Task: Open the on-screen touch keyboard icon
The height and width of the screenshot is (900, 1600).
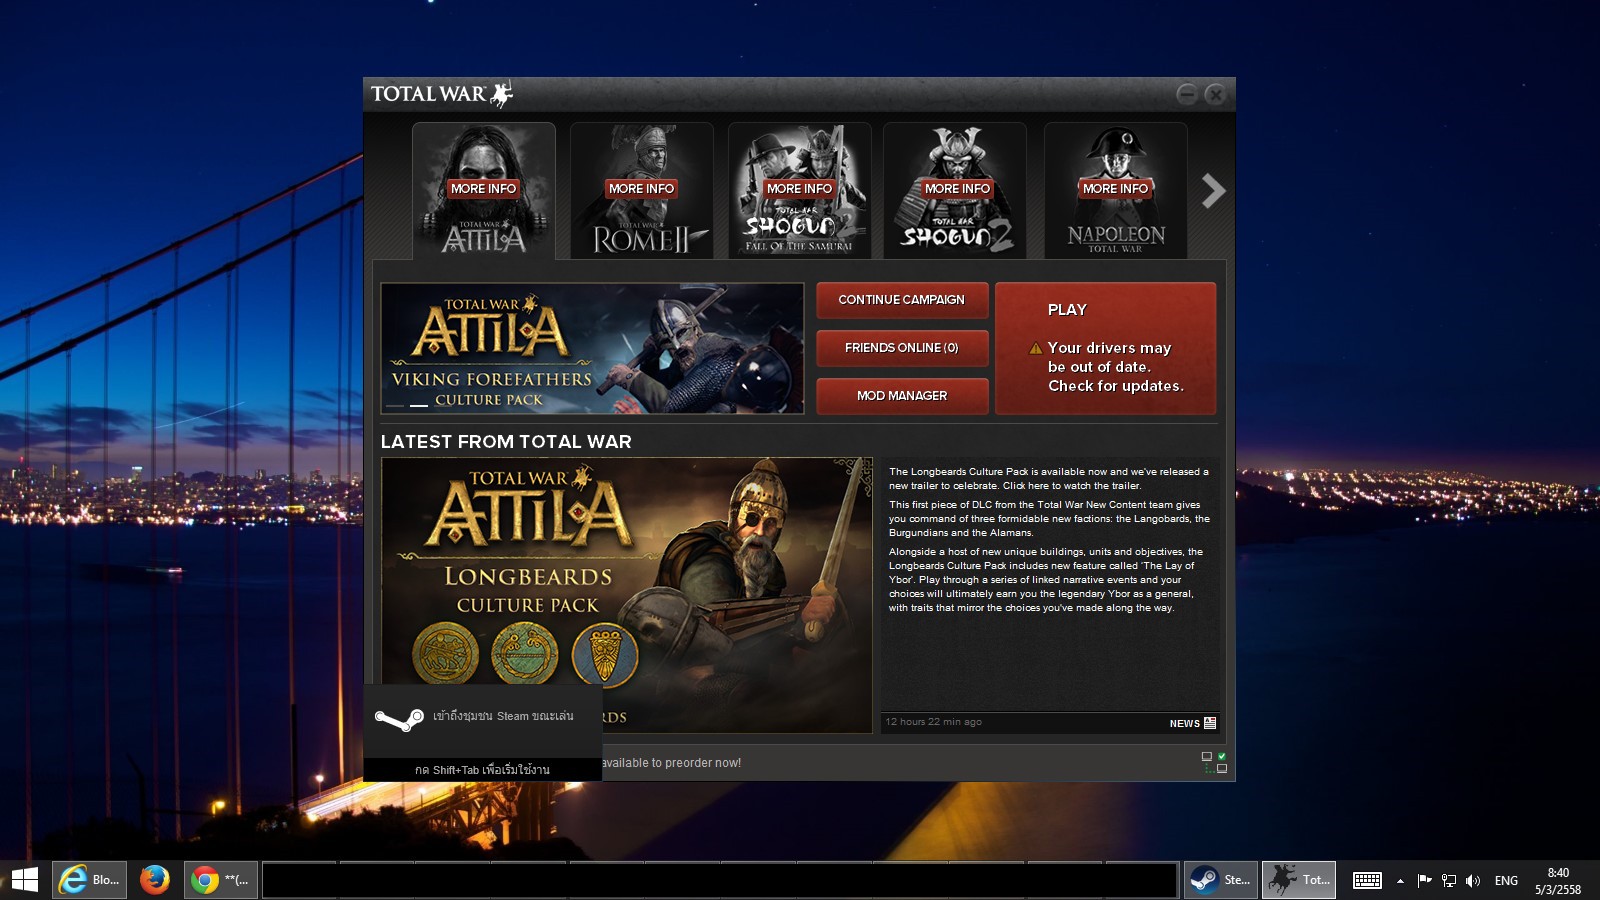Action: click(1367, 880)
